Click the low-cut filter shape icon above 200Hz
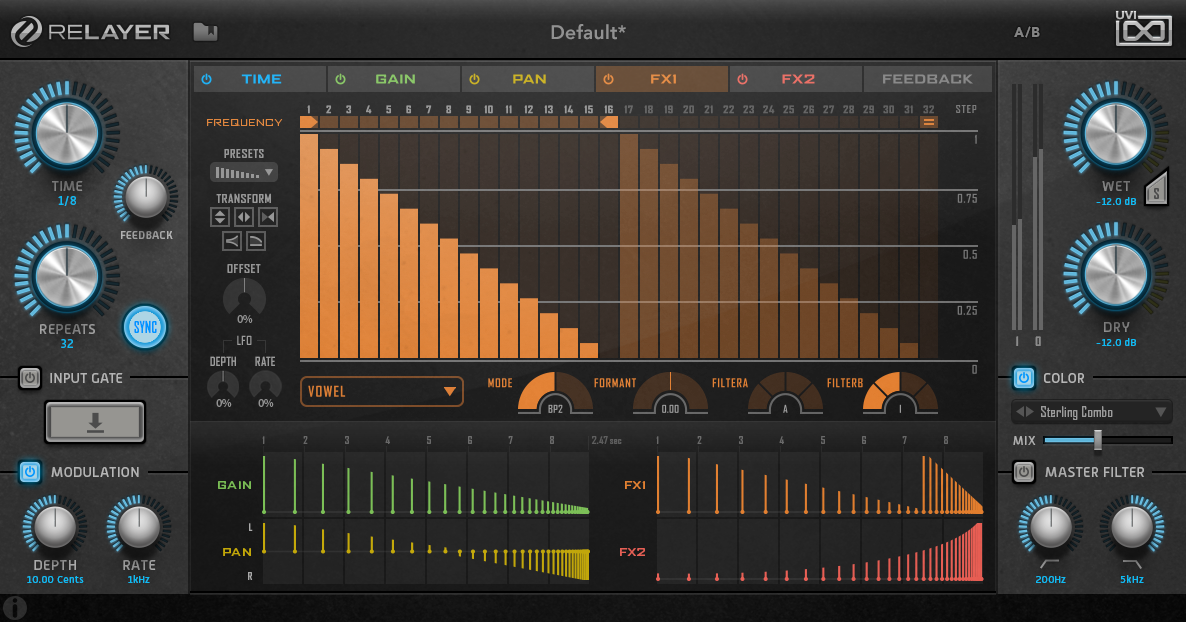This screenshot has height=622, width=1186. pyautogui.click(x=1049, y=564)
